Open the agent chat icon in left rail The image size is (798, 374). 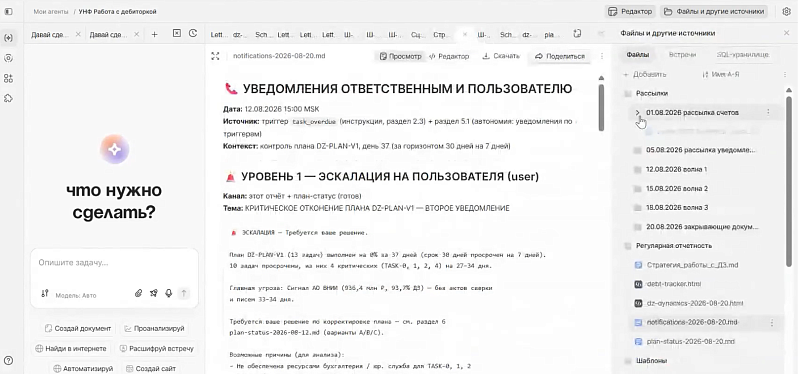pyautogui.click(x=8, y=38)
